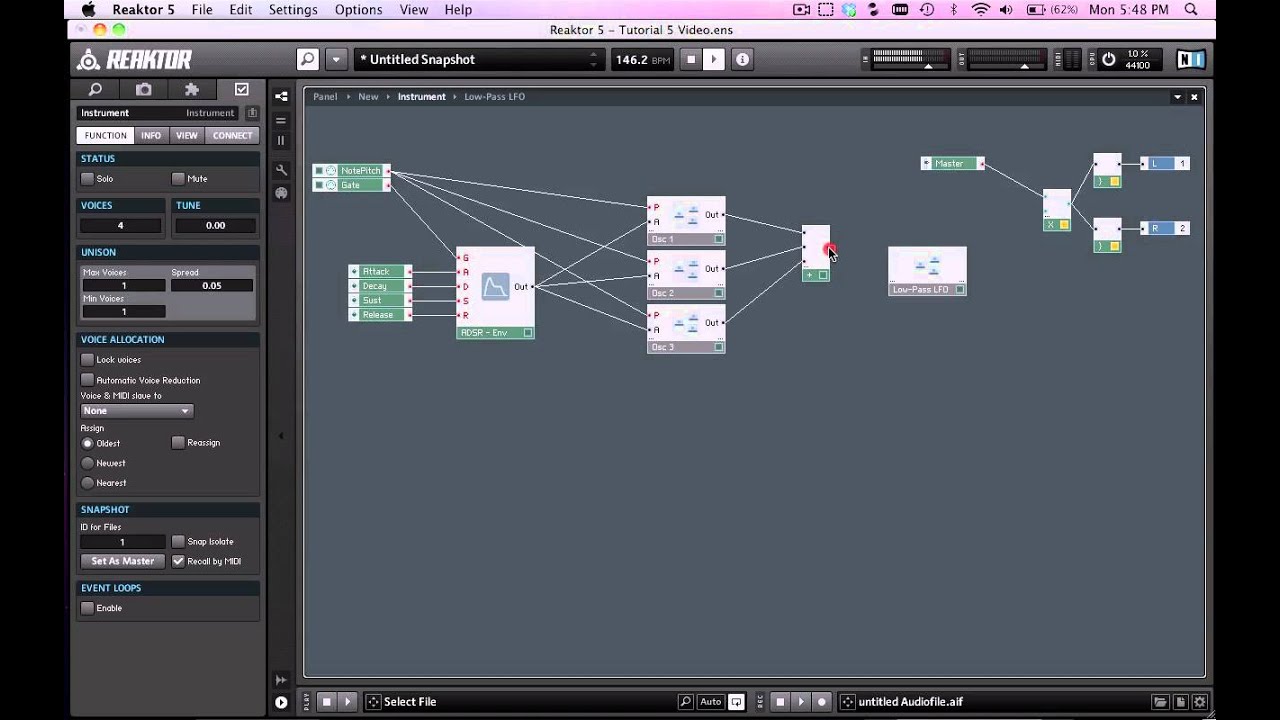Open the recorder file folder icon
Screen dimensions: 1280x720
pyautogui.click(x=1160, y=702)
